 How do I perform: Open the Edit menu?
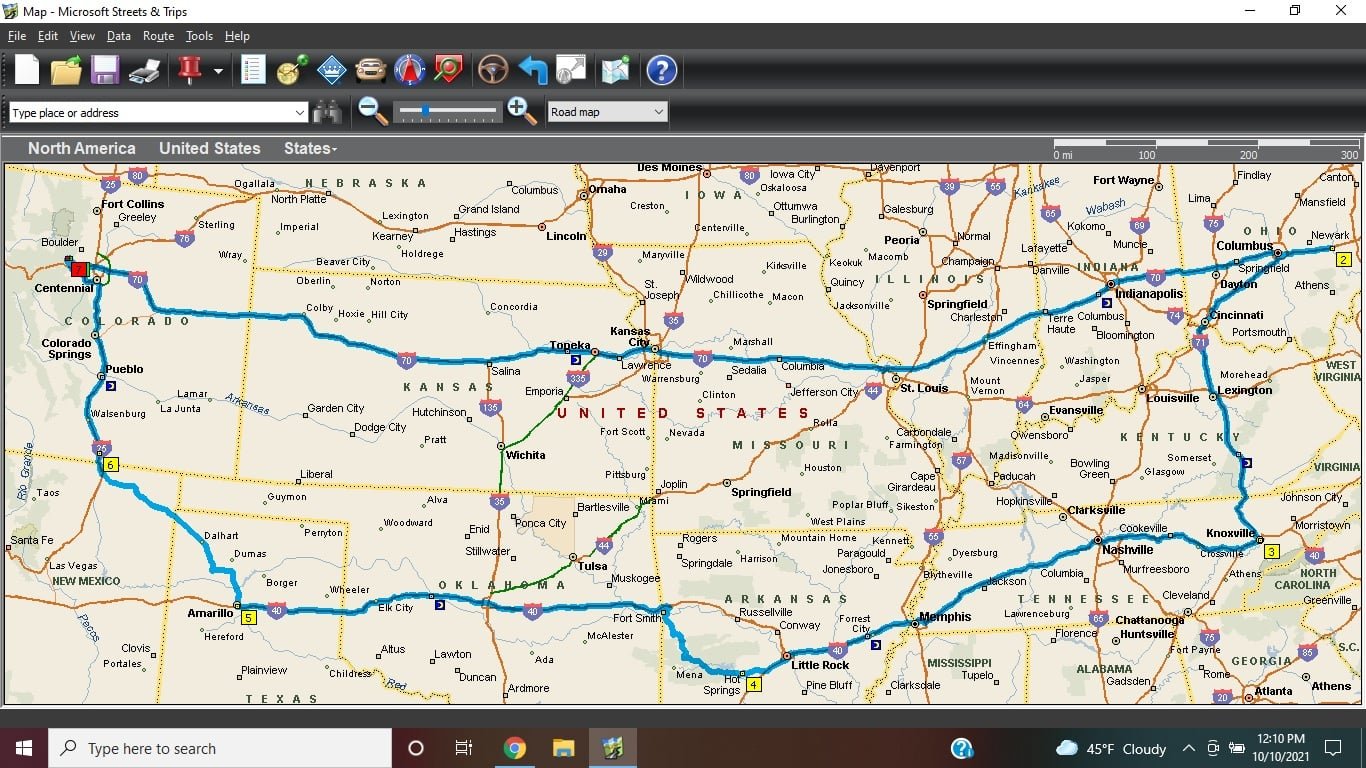(48, 36)
